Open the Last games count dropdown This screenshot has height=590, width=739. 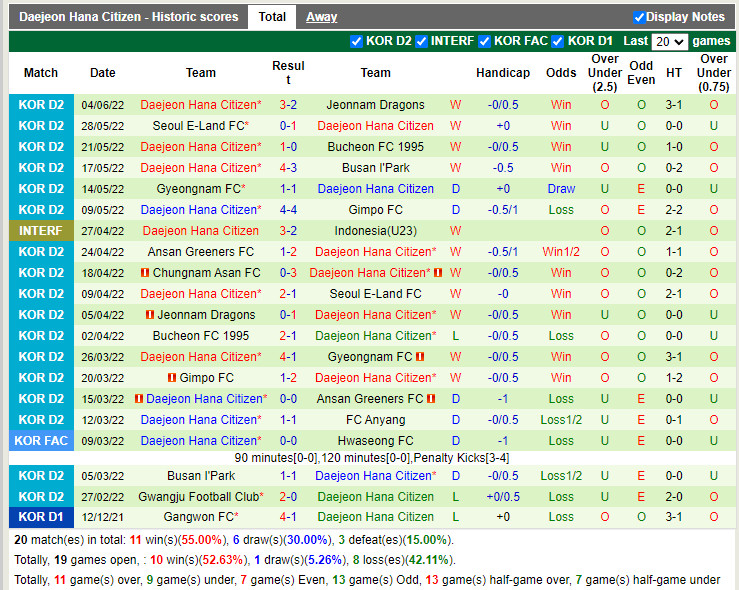pyautogui.click(x=669, y=42)
